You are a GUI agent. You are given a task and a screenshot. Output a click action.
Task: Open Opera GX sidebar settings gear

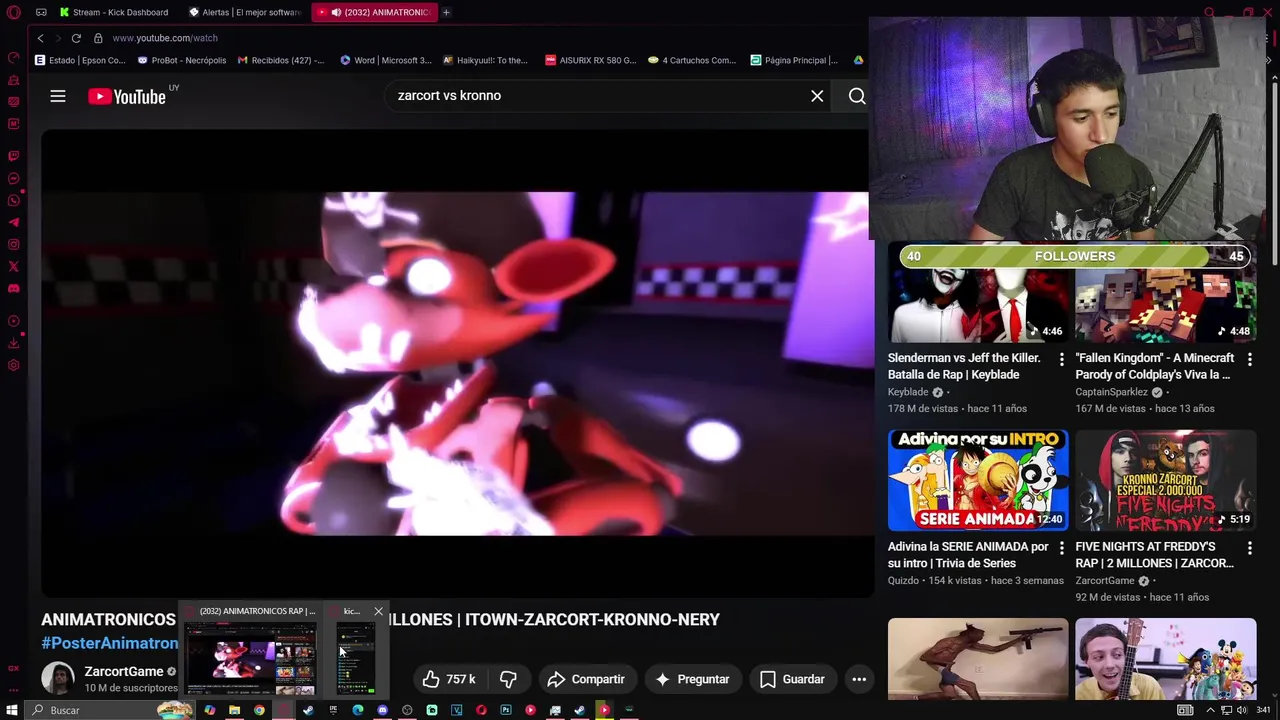[x=14, y=365]
